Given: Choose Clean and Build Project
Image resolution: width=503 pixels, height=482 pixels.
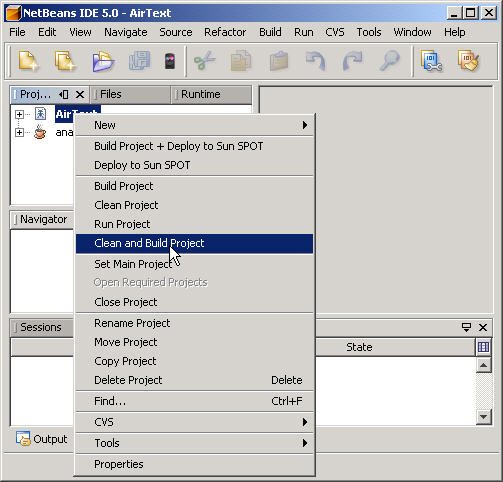Looking at the screenshot, I should tap(195, 244).
